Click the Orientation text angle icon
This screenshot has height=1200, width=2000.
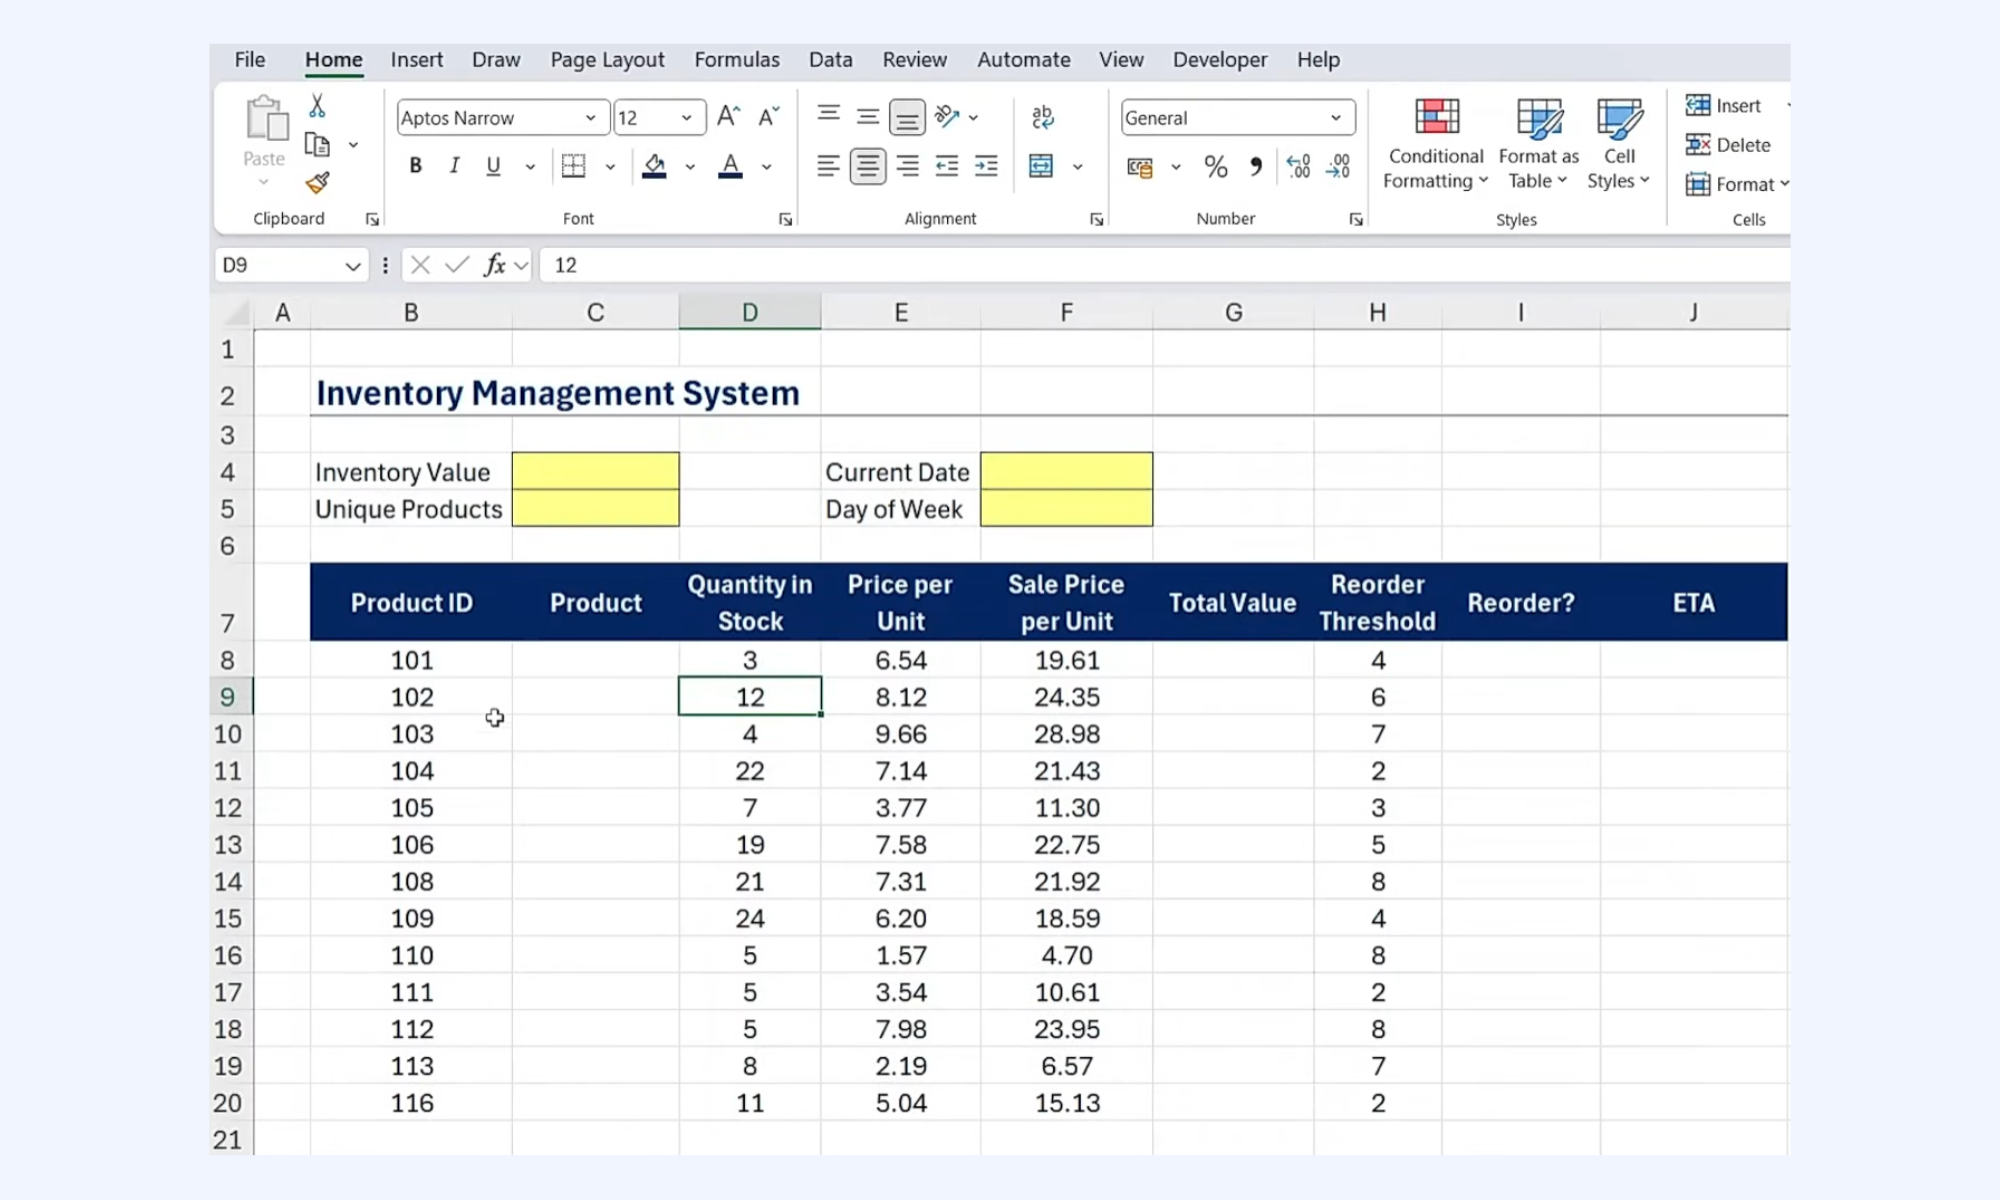[x=947, y=117]
